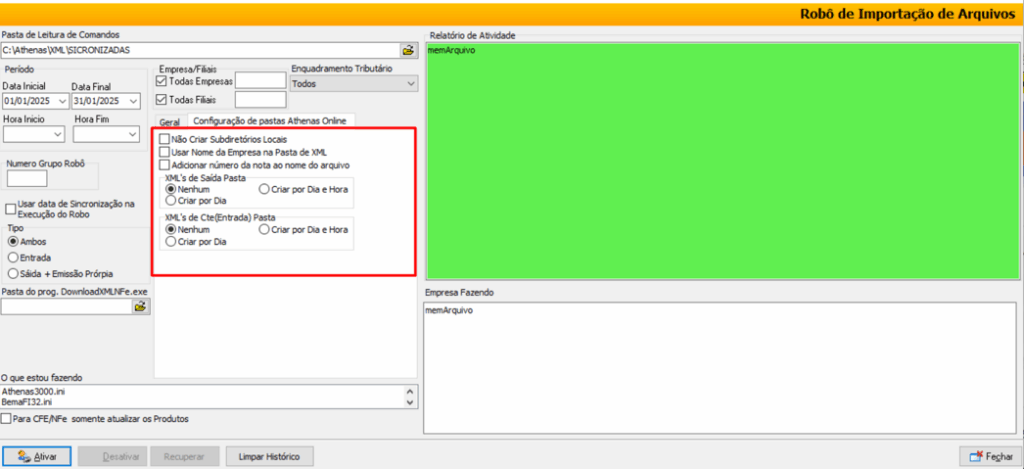The image size is (1024, 469).
Task: Expand the Enquadramento Tributário dropdown
Action: click(410, 85)
